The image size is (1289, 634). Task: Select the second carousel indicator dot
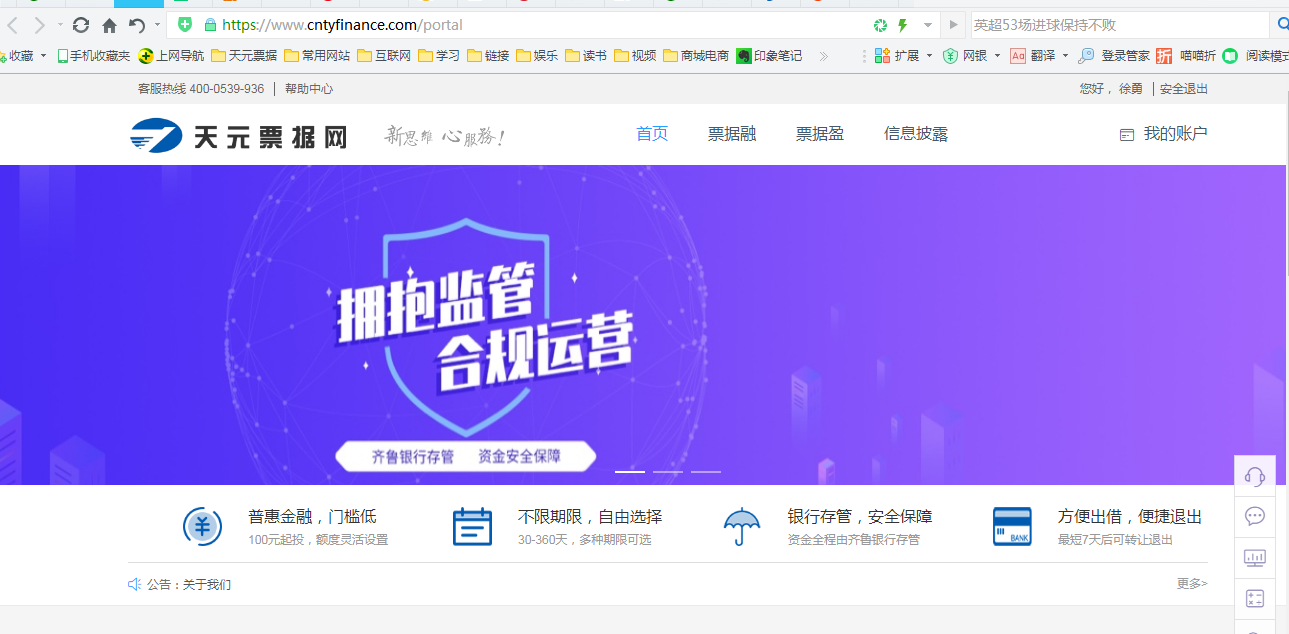click(669, 470)
